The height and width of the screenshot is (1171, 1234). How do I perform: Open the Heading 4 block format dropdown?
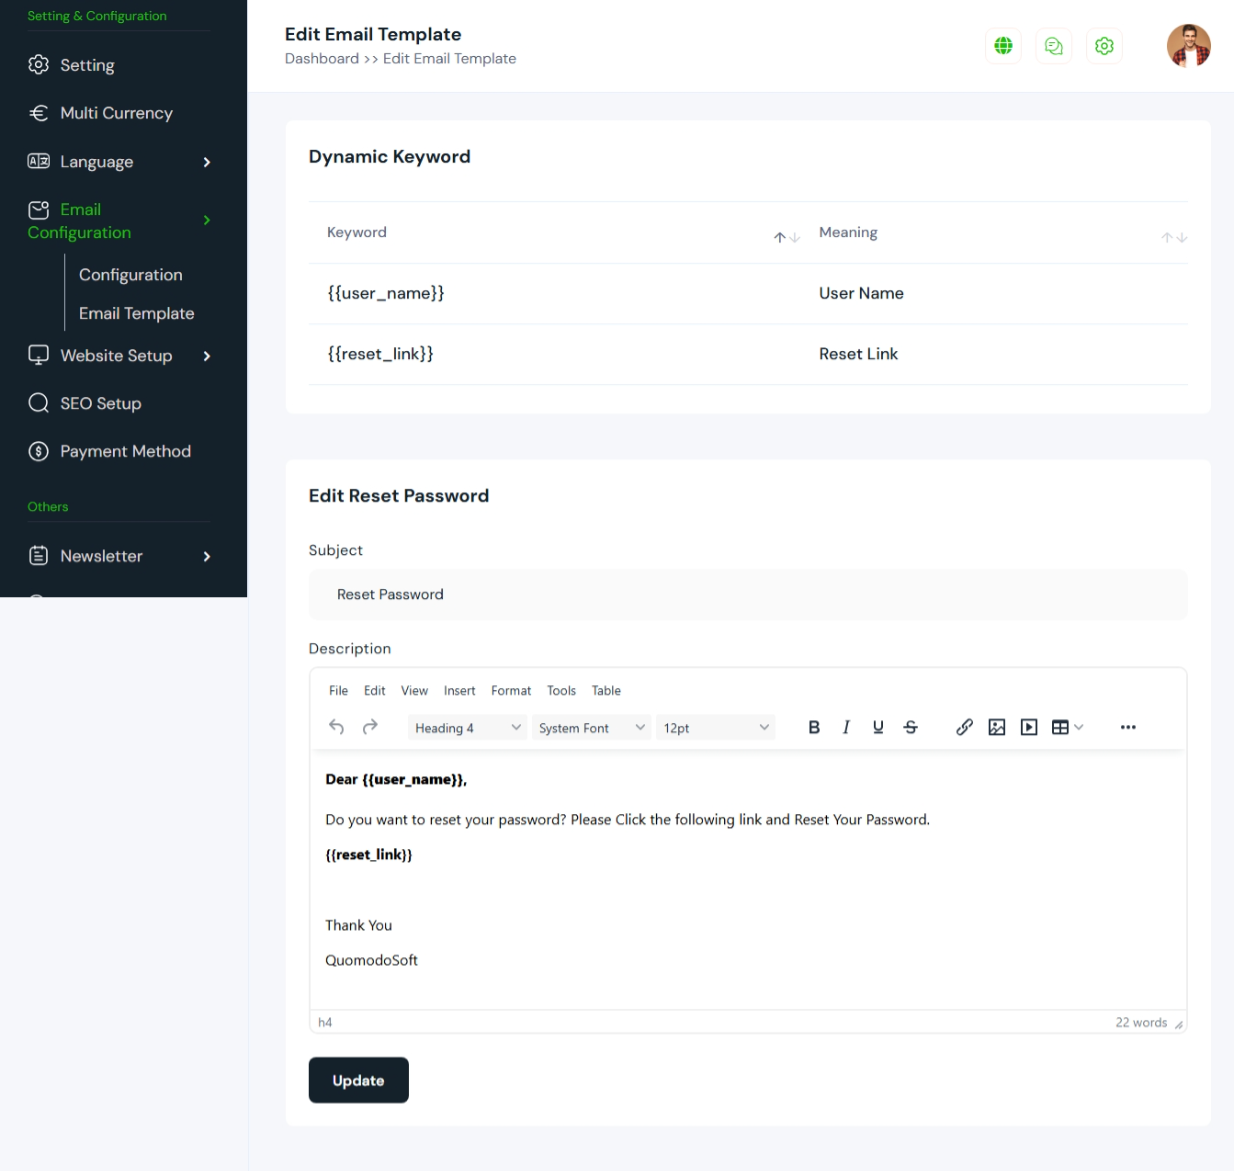click(x=467, y=728)
